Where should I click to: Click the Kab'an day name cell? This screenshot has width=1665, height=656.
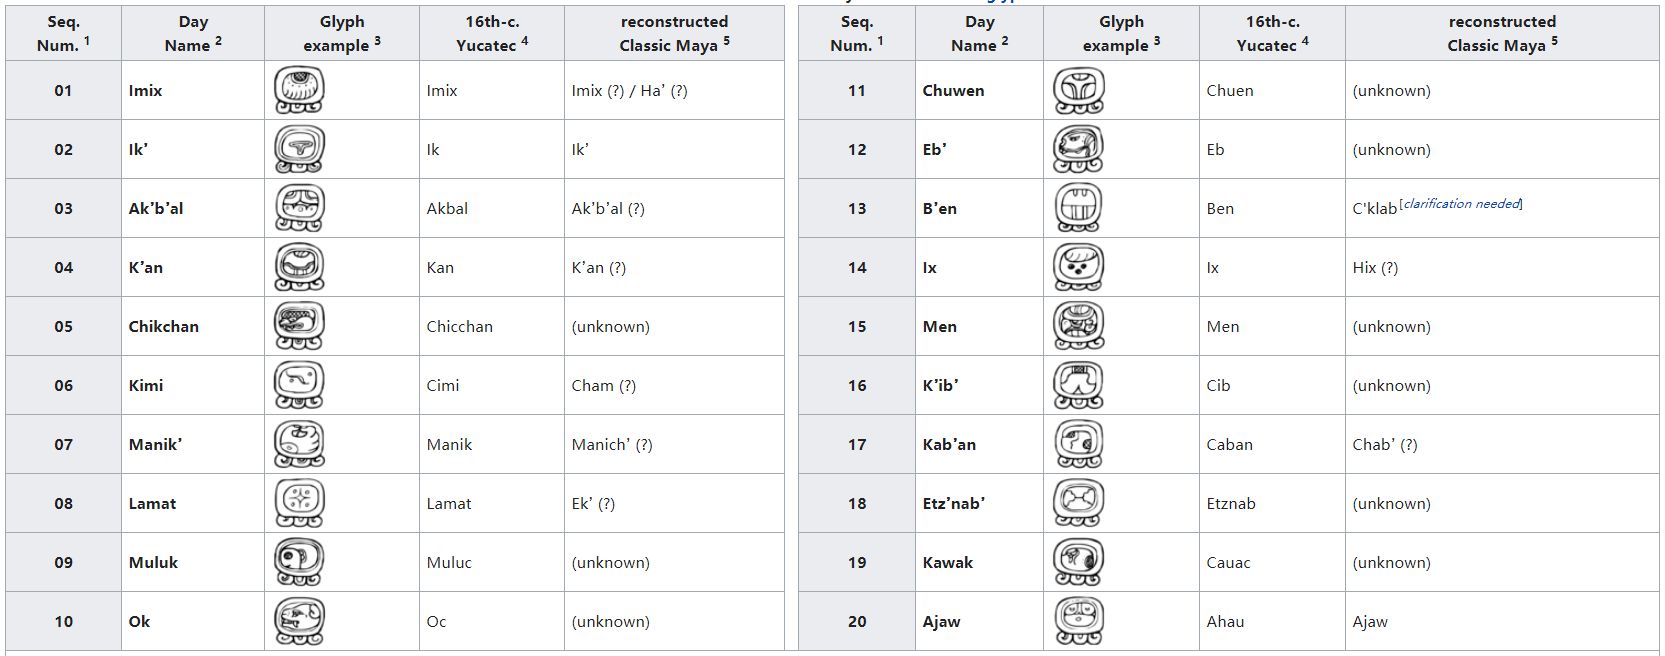tap(949, 445)
